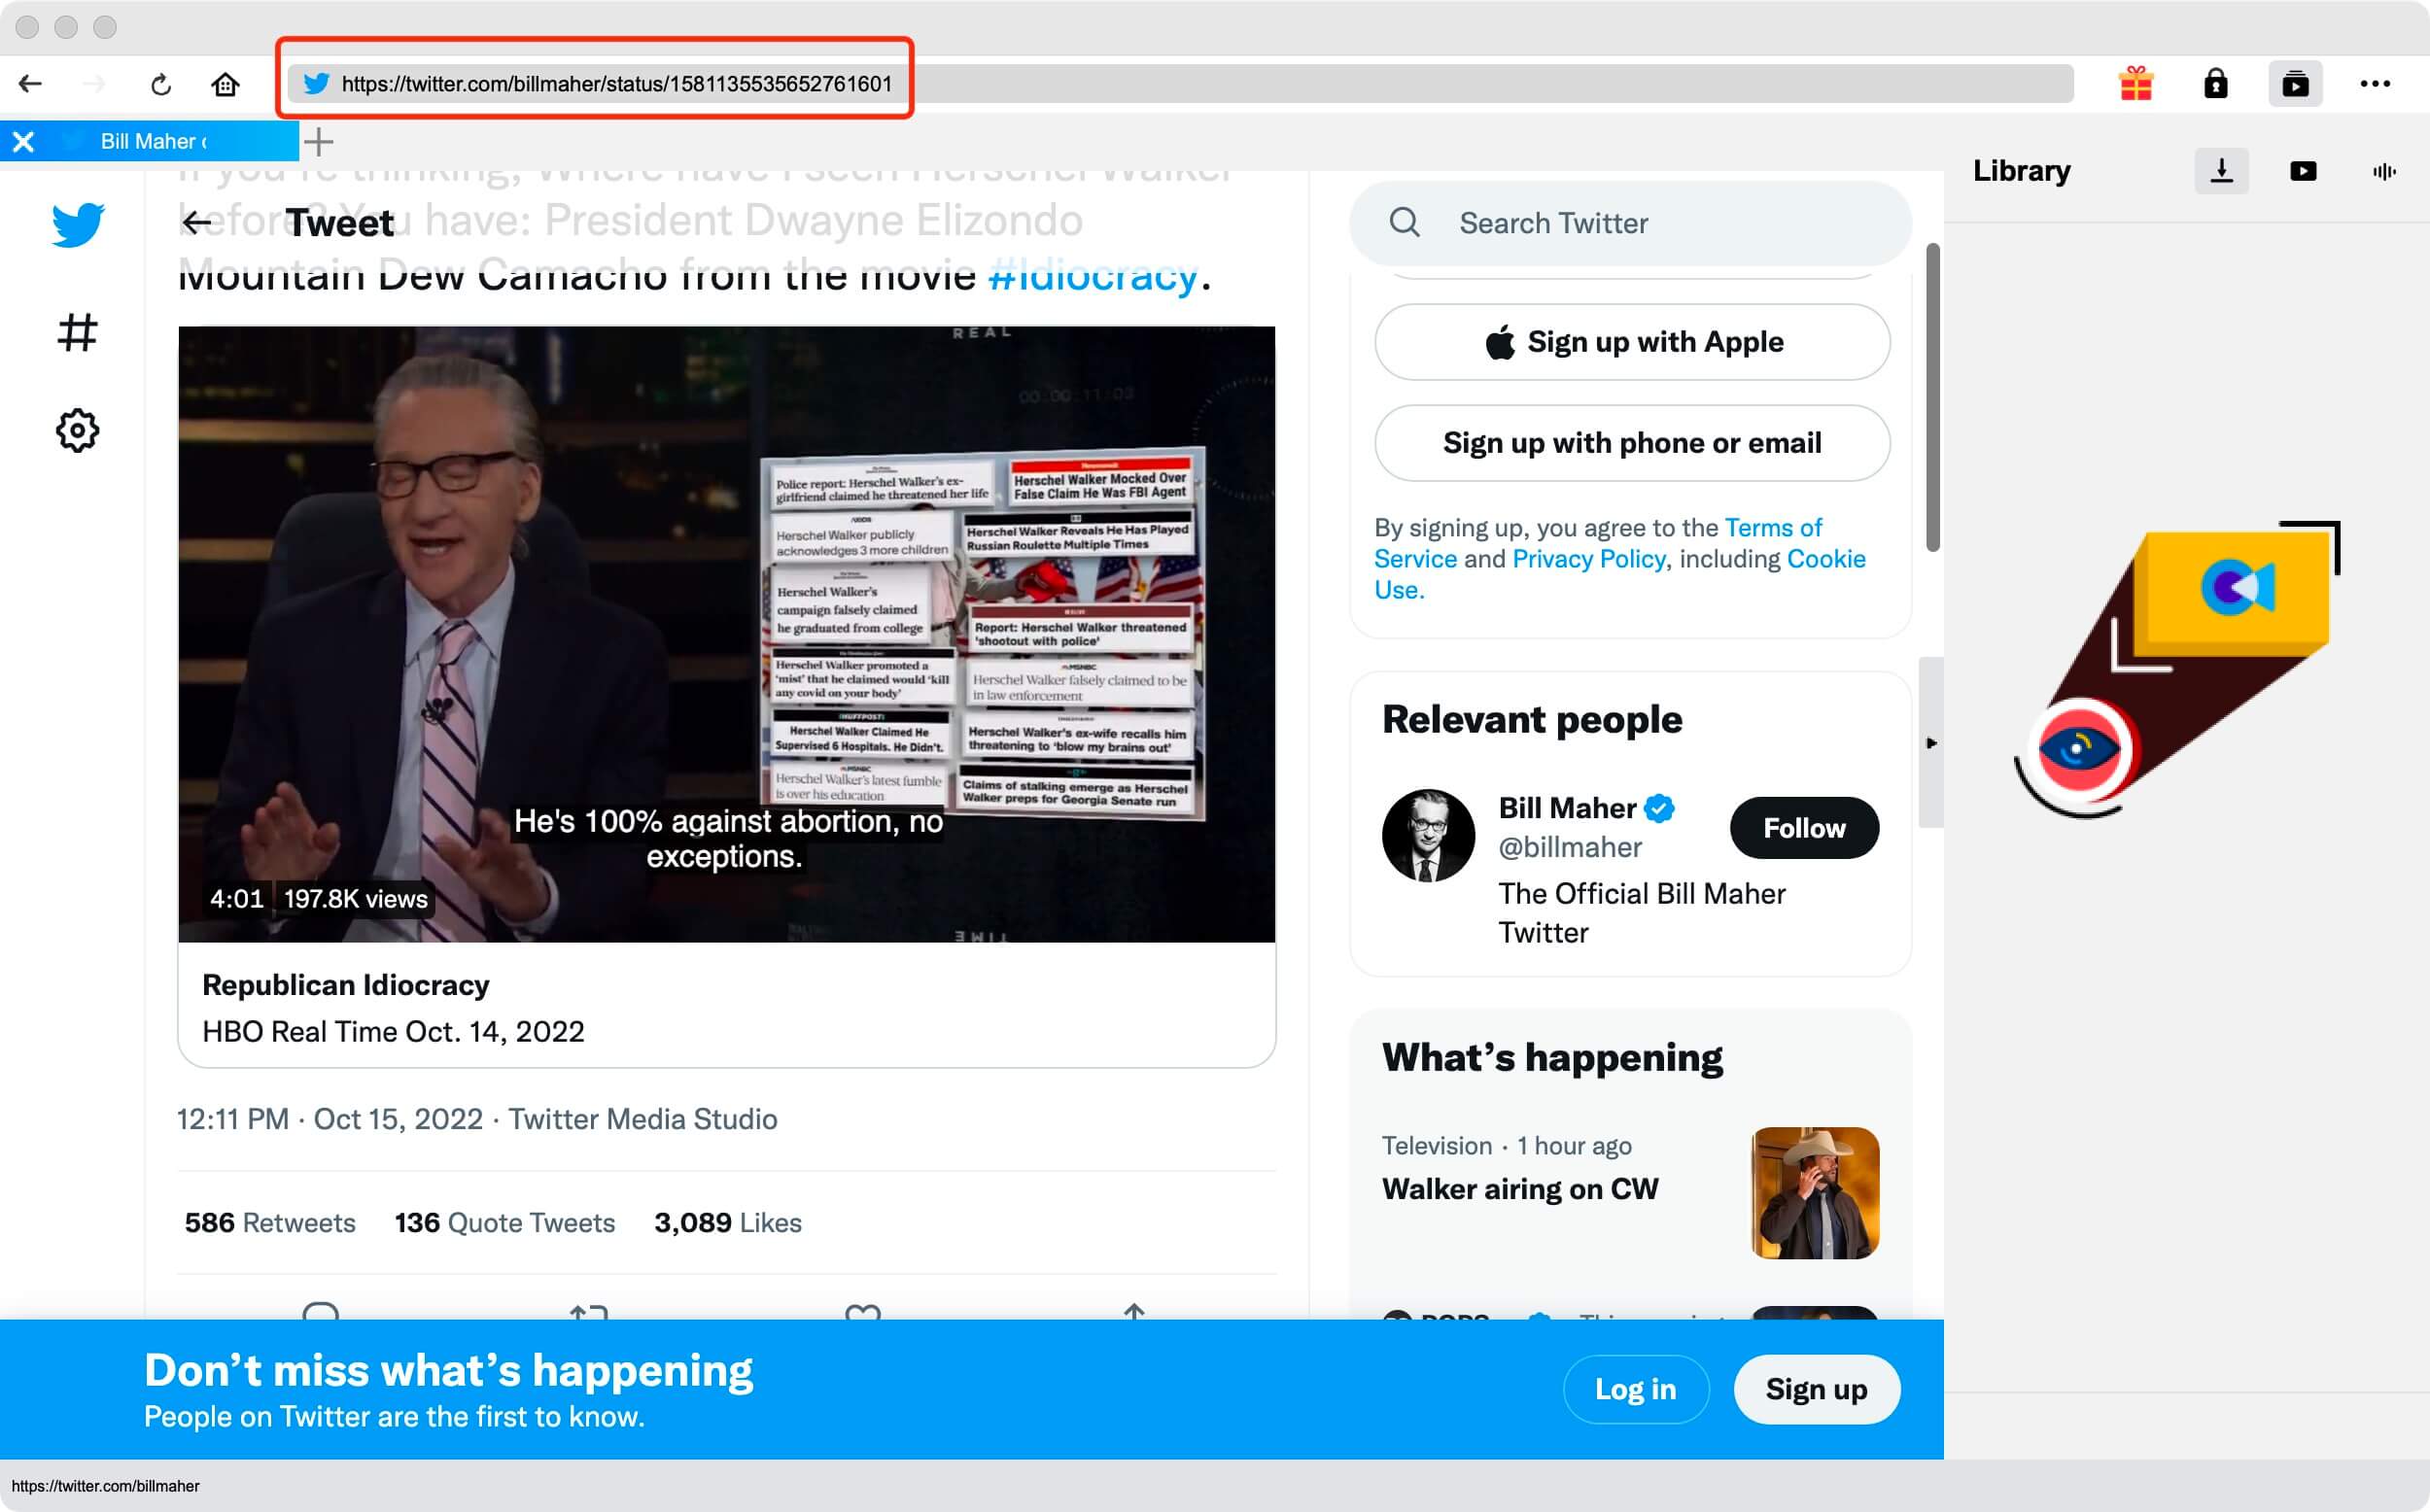This screenshot has width=2430, height=1512.
Task: Open a new tab with the plus button
Action: coord(318,142)
